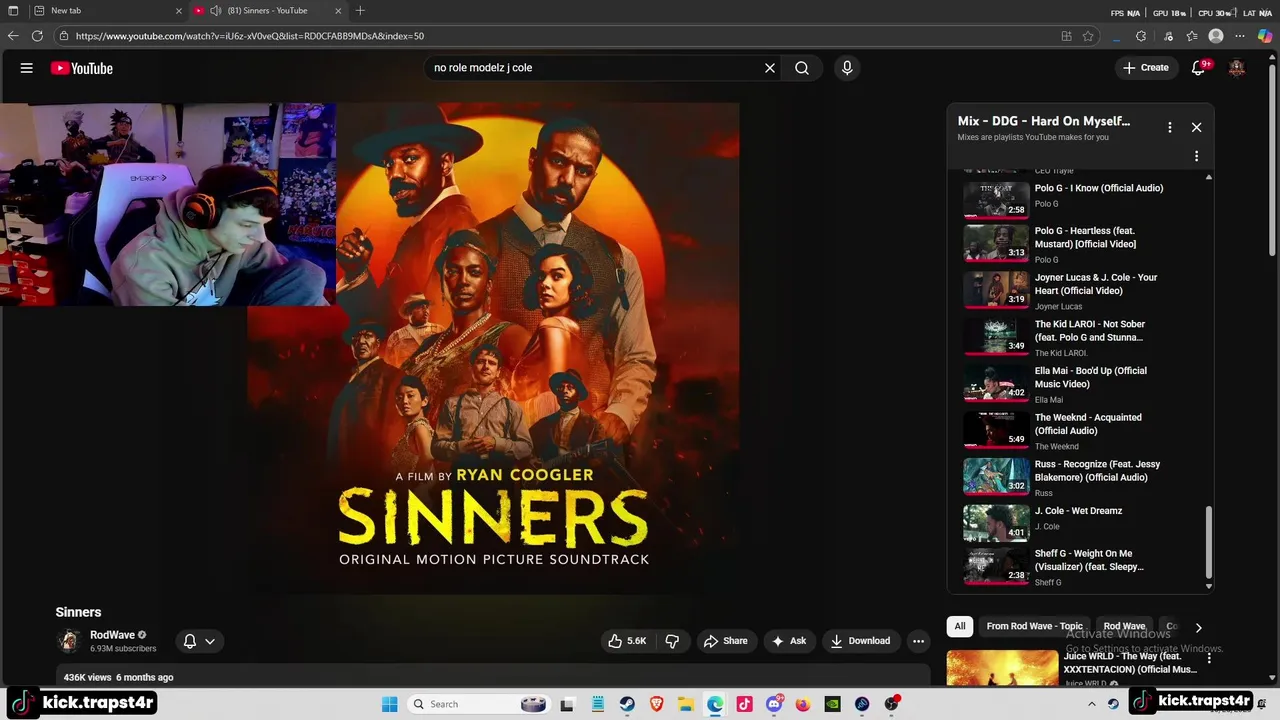This screenshot has height=720, width=1280.
Task: Open browser Settings and more menu
Action: coord(1240,36)
